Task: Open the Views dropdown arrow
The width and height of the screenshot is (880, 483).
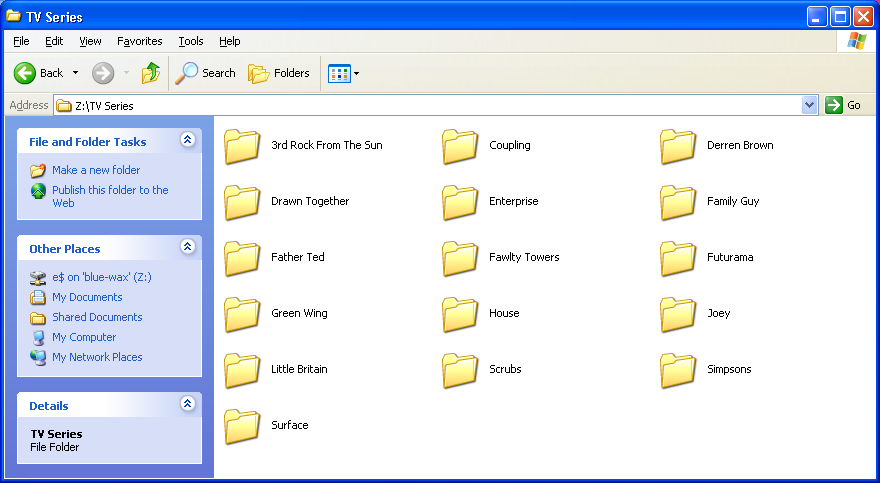Action: point(356,73)
